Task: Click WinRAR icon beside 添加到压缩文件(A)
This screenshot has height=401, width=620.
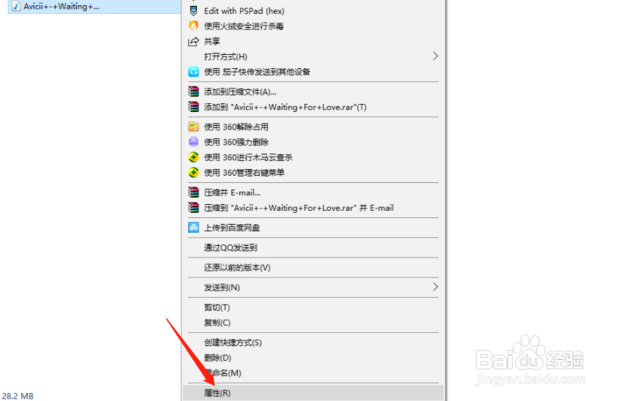Action: coord(193,92)
